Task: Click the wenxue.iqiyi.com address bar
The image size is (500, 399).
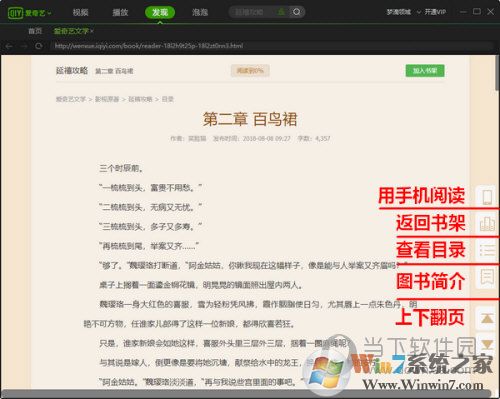Action: tap(271, 46)
